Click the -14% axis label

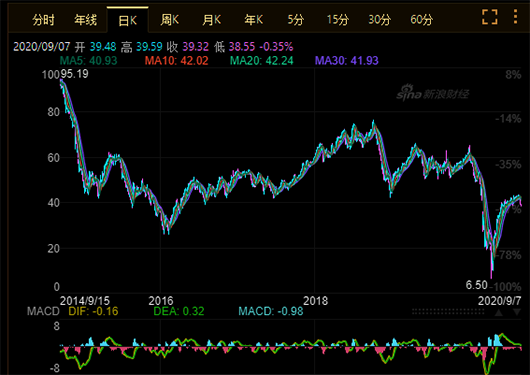coord(508,119)
